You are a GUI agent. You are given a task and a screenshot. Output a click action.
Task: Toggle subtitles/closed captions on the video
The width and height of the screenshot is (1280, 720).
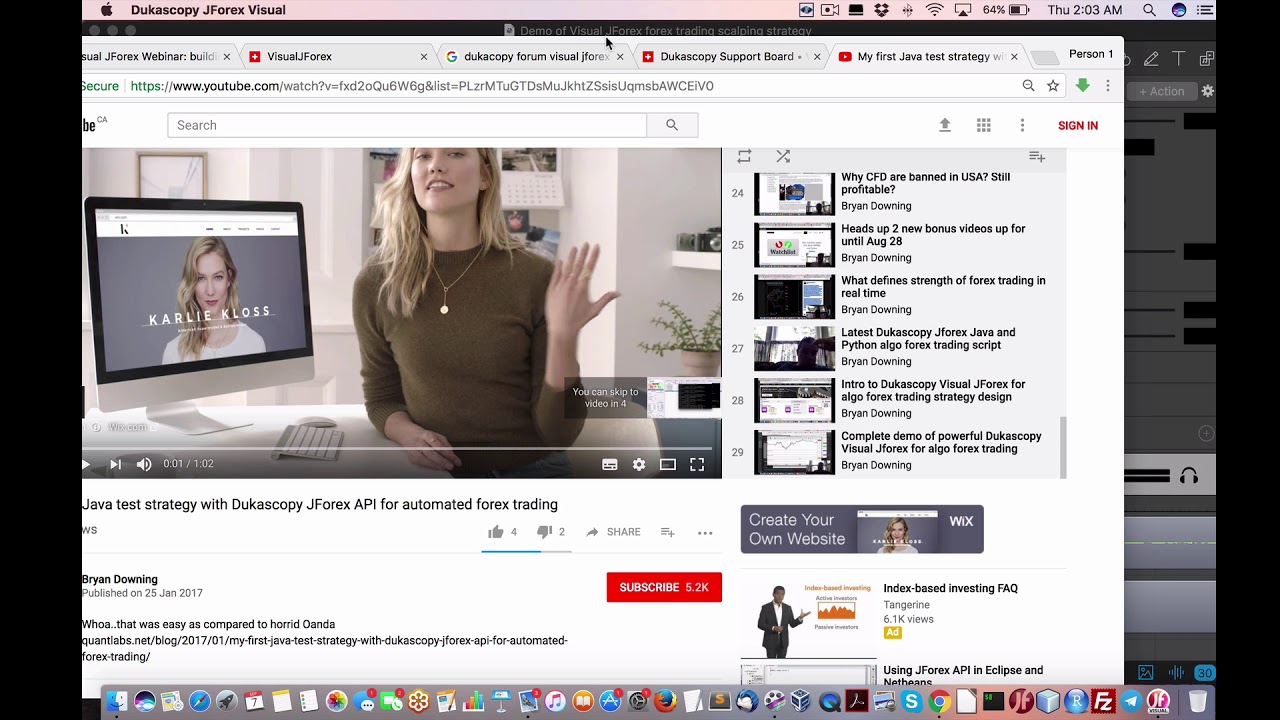click(x=610, y=464)
